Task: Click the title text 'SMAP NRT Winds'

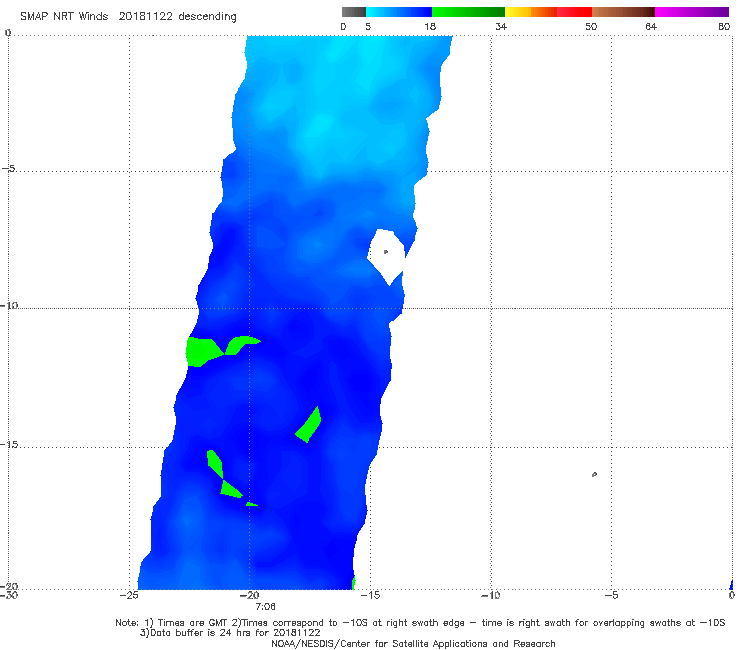Action: coord(64,16)
